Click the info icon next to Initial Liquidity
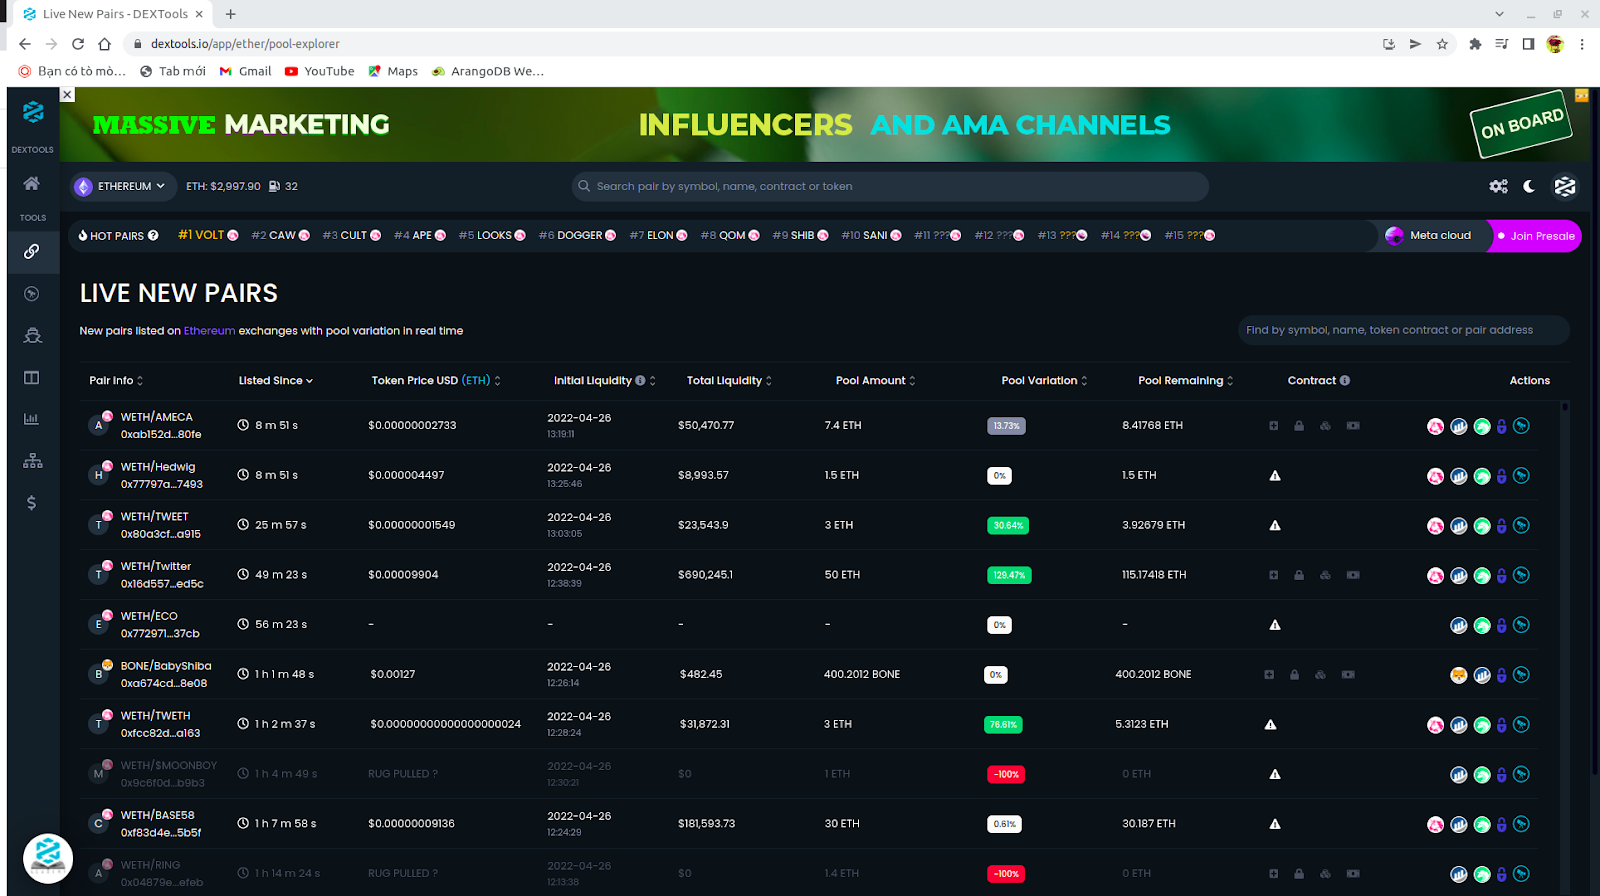1600x896 pixels. 640,380
